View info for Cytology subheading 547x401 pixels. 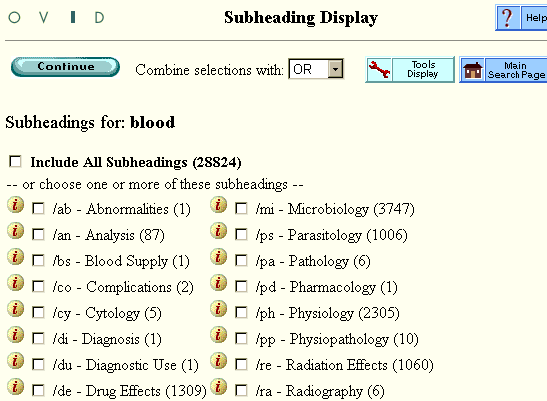coord(16,309)
